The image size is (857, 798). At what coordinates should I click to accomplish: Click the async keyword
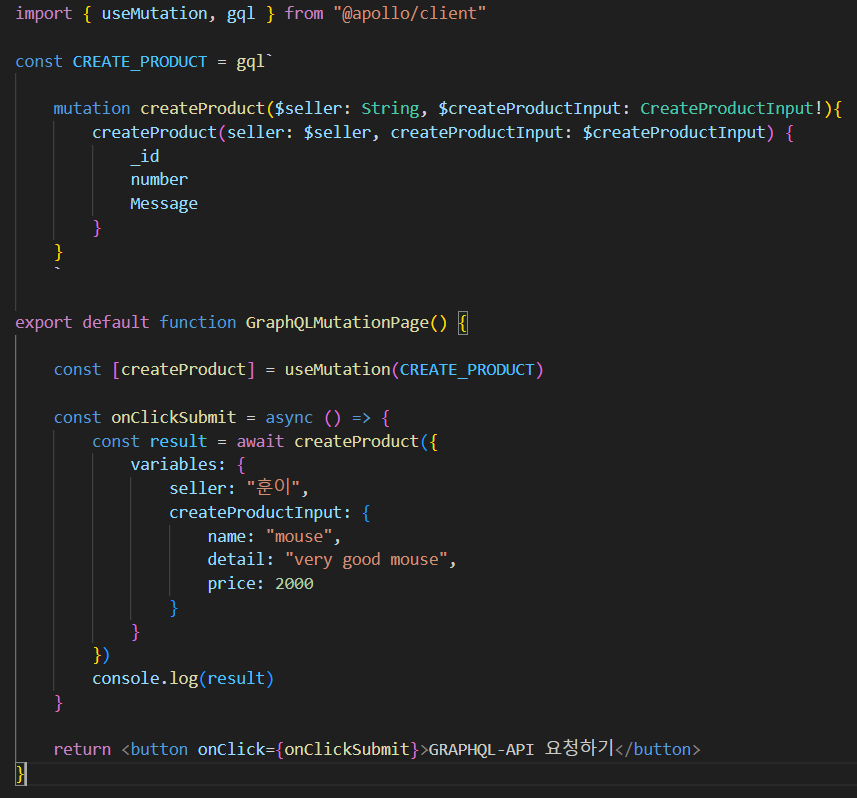tap(289, 418)
